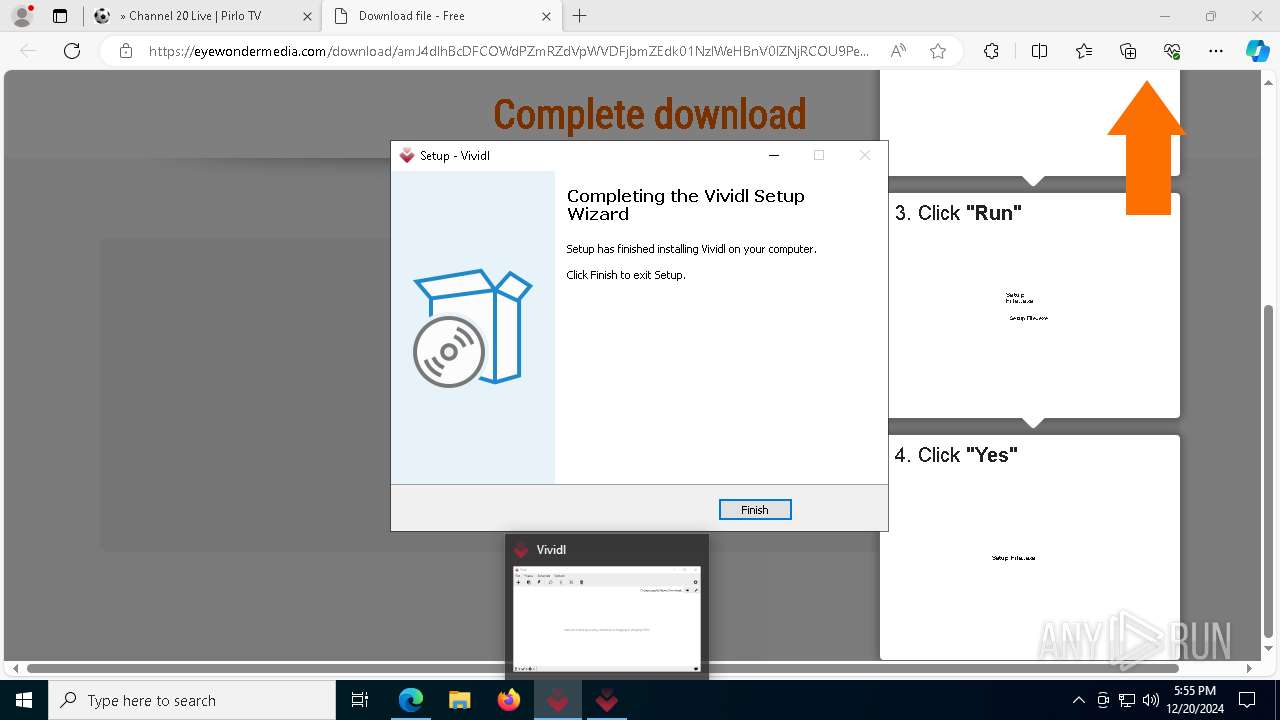Click the 'Complete download' heading

click(650, 114)
